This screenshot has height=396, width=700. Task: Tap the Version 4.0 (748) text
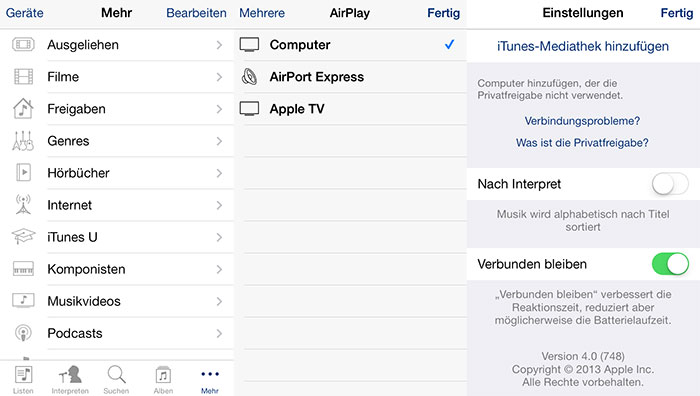click(x=583, y=356)
